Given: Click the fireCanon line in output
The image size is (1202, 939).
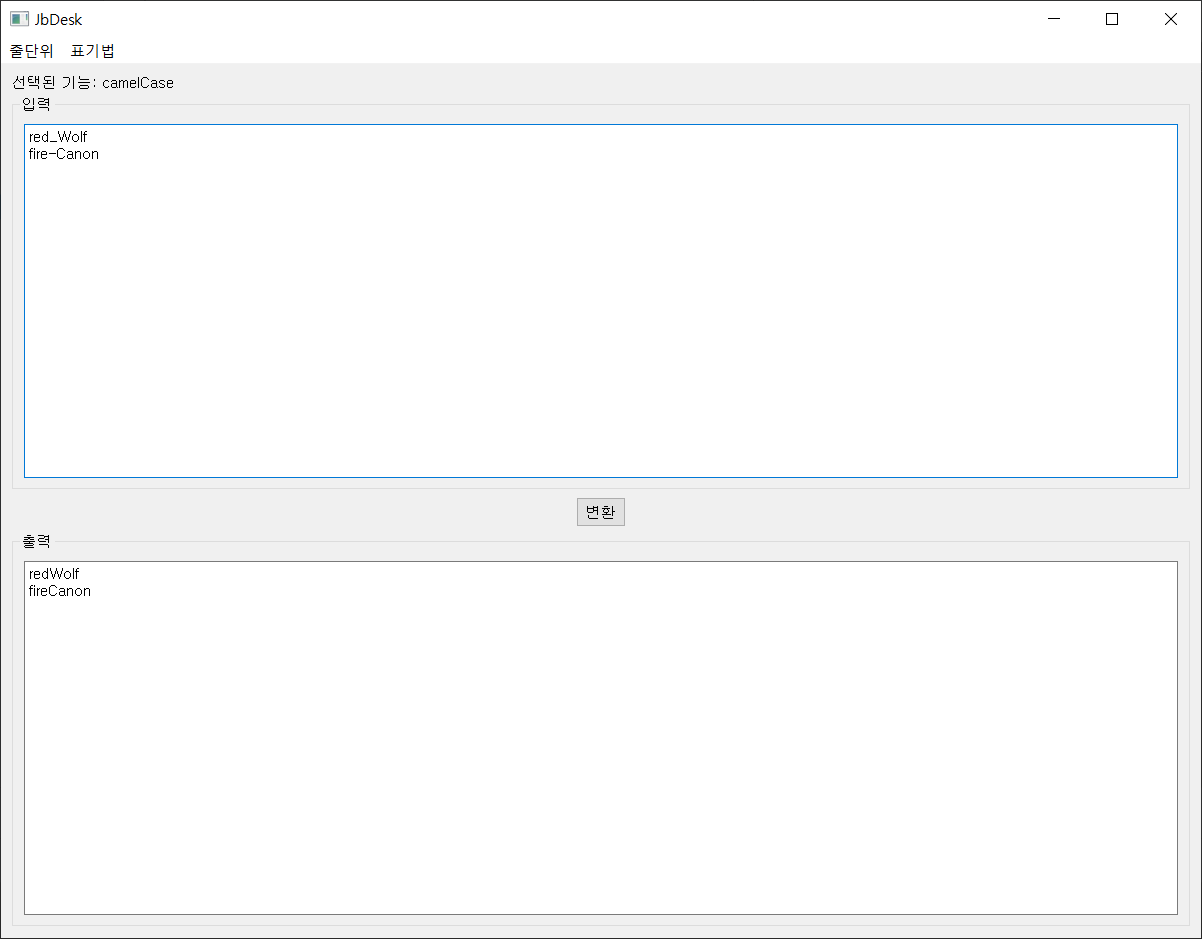Looking at the screenshot, I should 60,591.
